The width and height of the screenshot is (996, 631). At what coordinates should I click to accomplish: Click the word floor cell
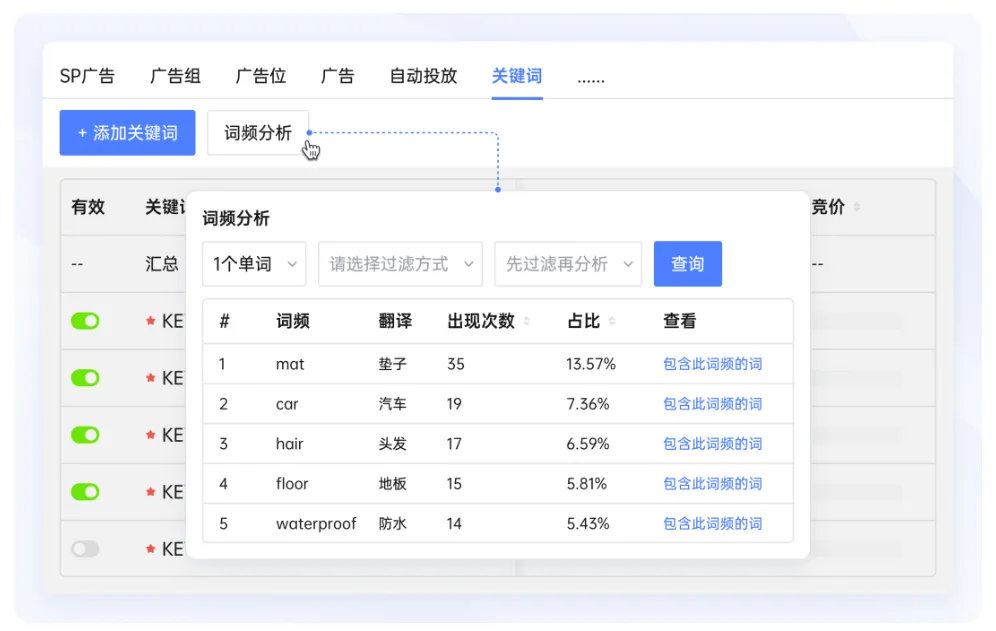coord(292,484)
